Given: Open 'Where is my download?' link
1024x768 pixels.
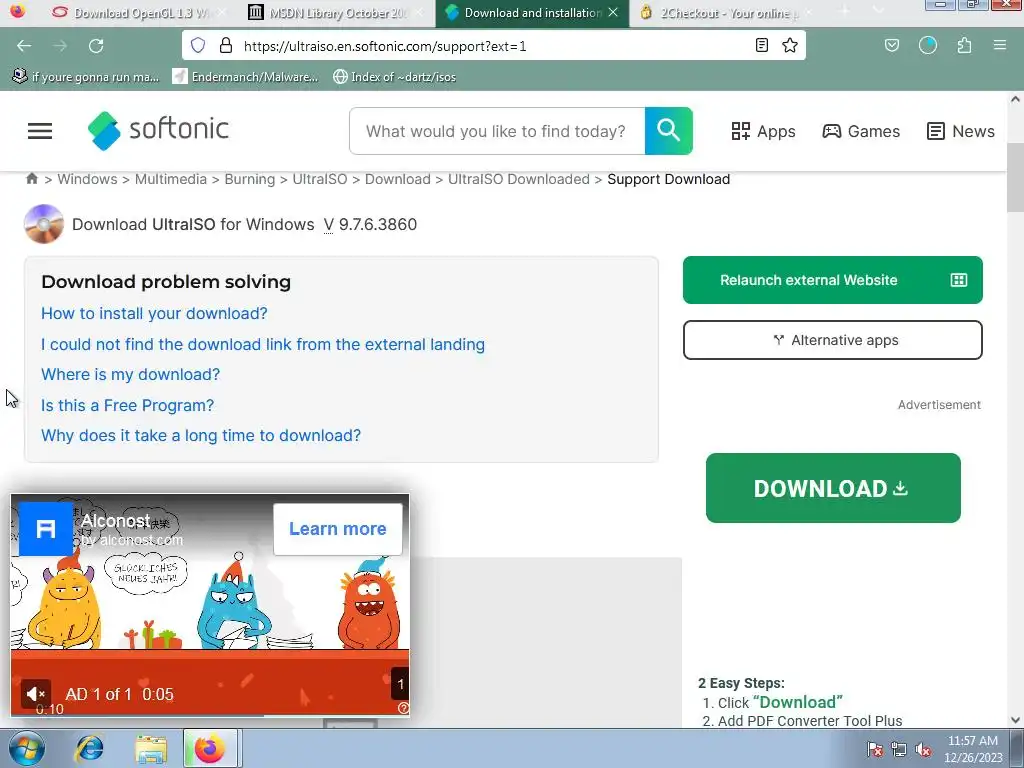Looking at the screenshot, I should [x=131, y=374].
